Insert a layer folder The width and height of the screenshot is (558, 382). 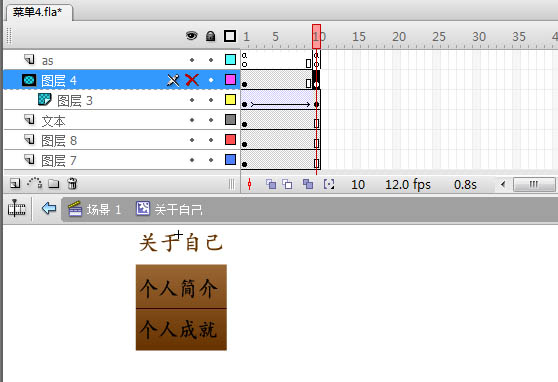pyautogui.click(x=54, y=184)
